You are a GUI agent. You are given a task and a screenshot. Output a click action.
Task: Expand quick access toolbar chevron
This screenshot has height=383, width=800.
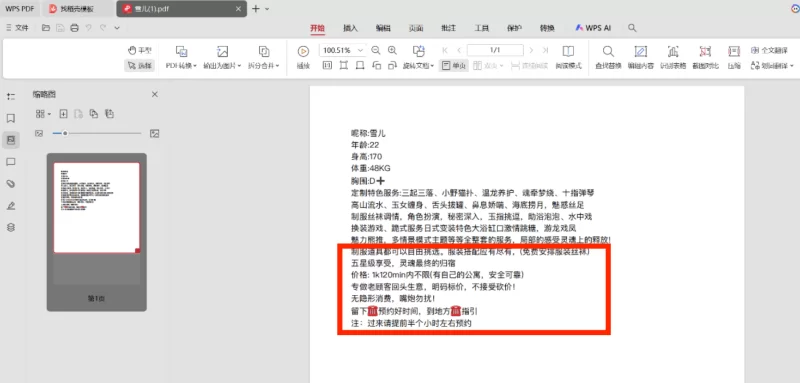pos(117,28)
